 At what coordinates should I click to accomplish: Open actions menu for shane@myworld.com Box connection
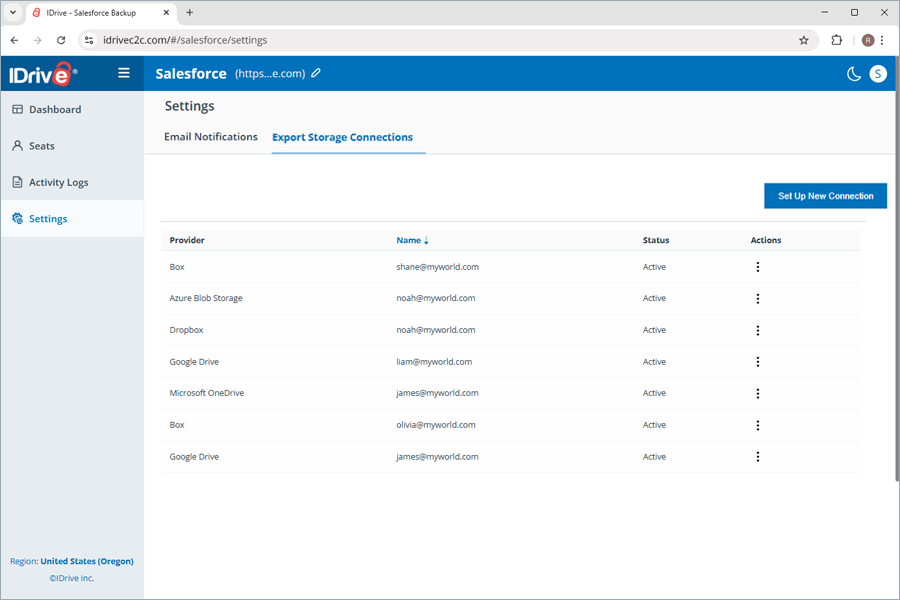pyautogui.click(x=758, y=267)
